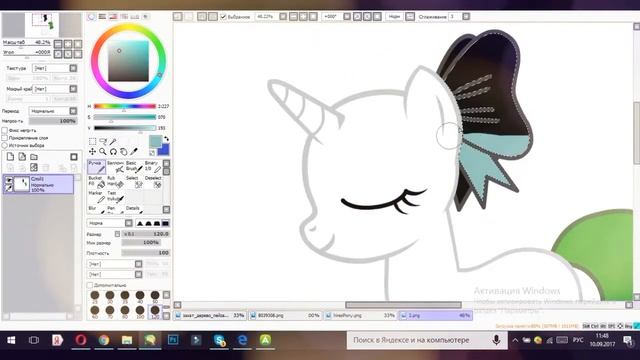
Task: Toggle visibility eye of Слой1 layer
Action: [8, 180]
